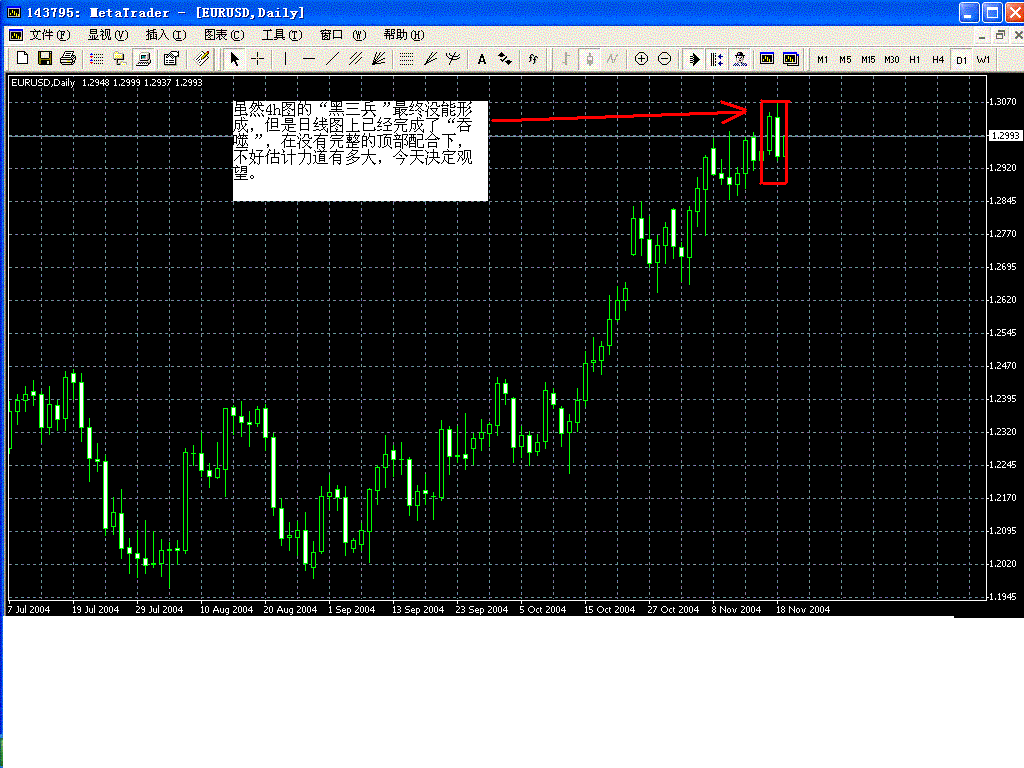This screenshot has height=768, width=1024.
Task: Open the 显视(V) menu
Action: [108, 35]
